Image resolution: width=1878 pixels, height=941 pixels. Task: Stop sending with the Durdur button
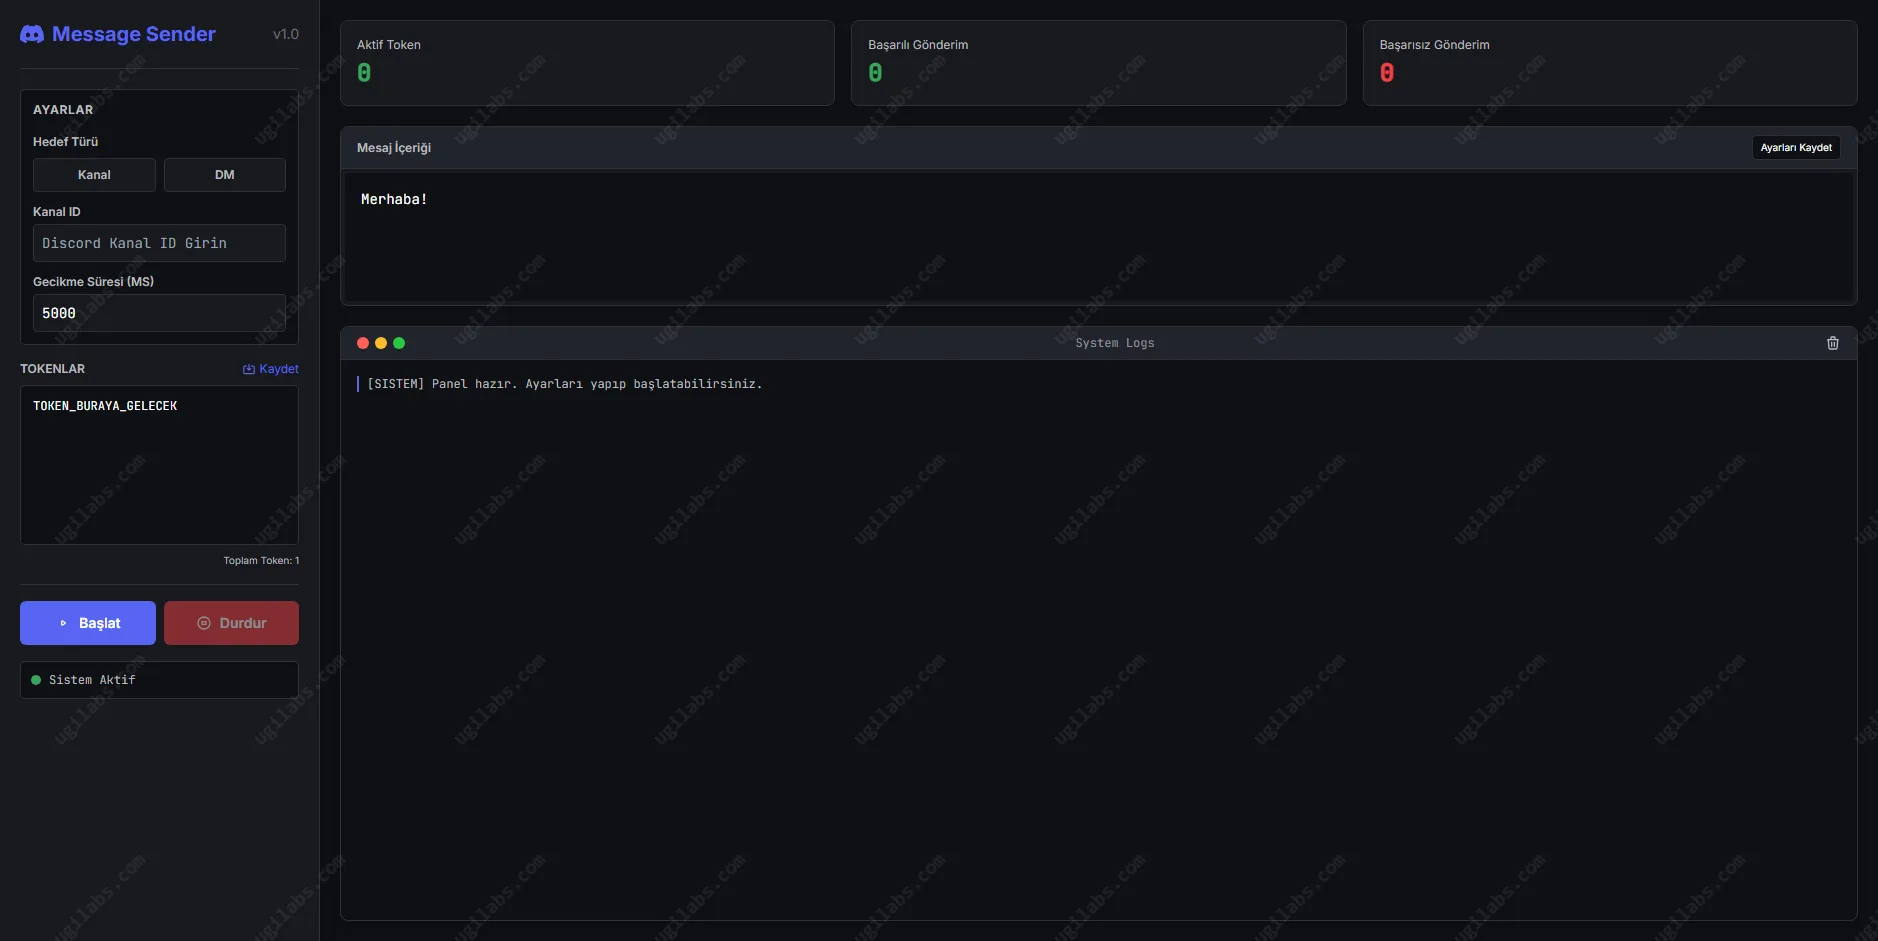click(231, 623)
